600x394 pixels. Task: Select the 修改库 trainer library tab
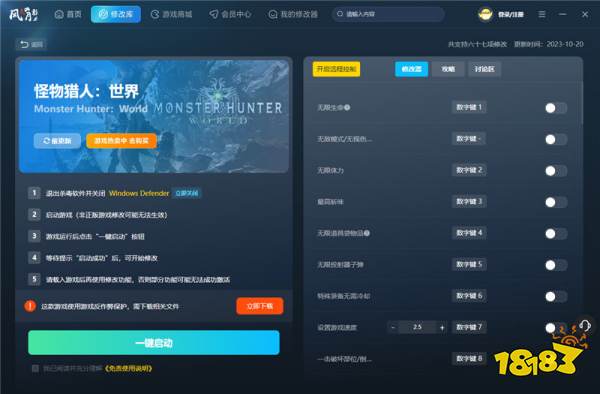click(x=116, y=15)
